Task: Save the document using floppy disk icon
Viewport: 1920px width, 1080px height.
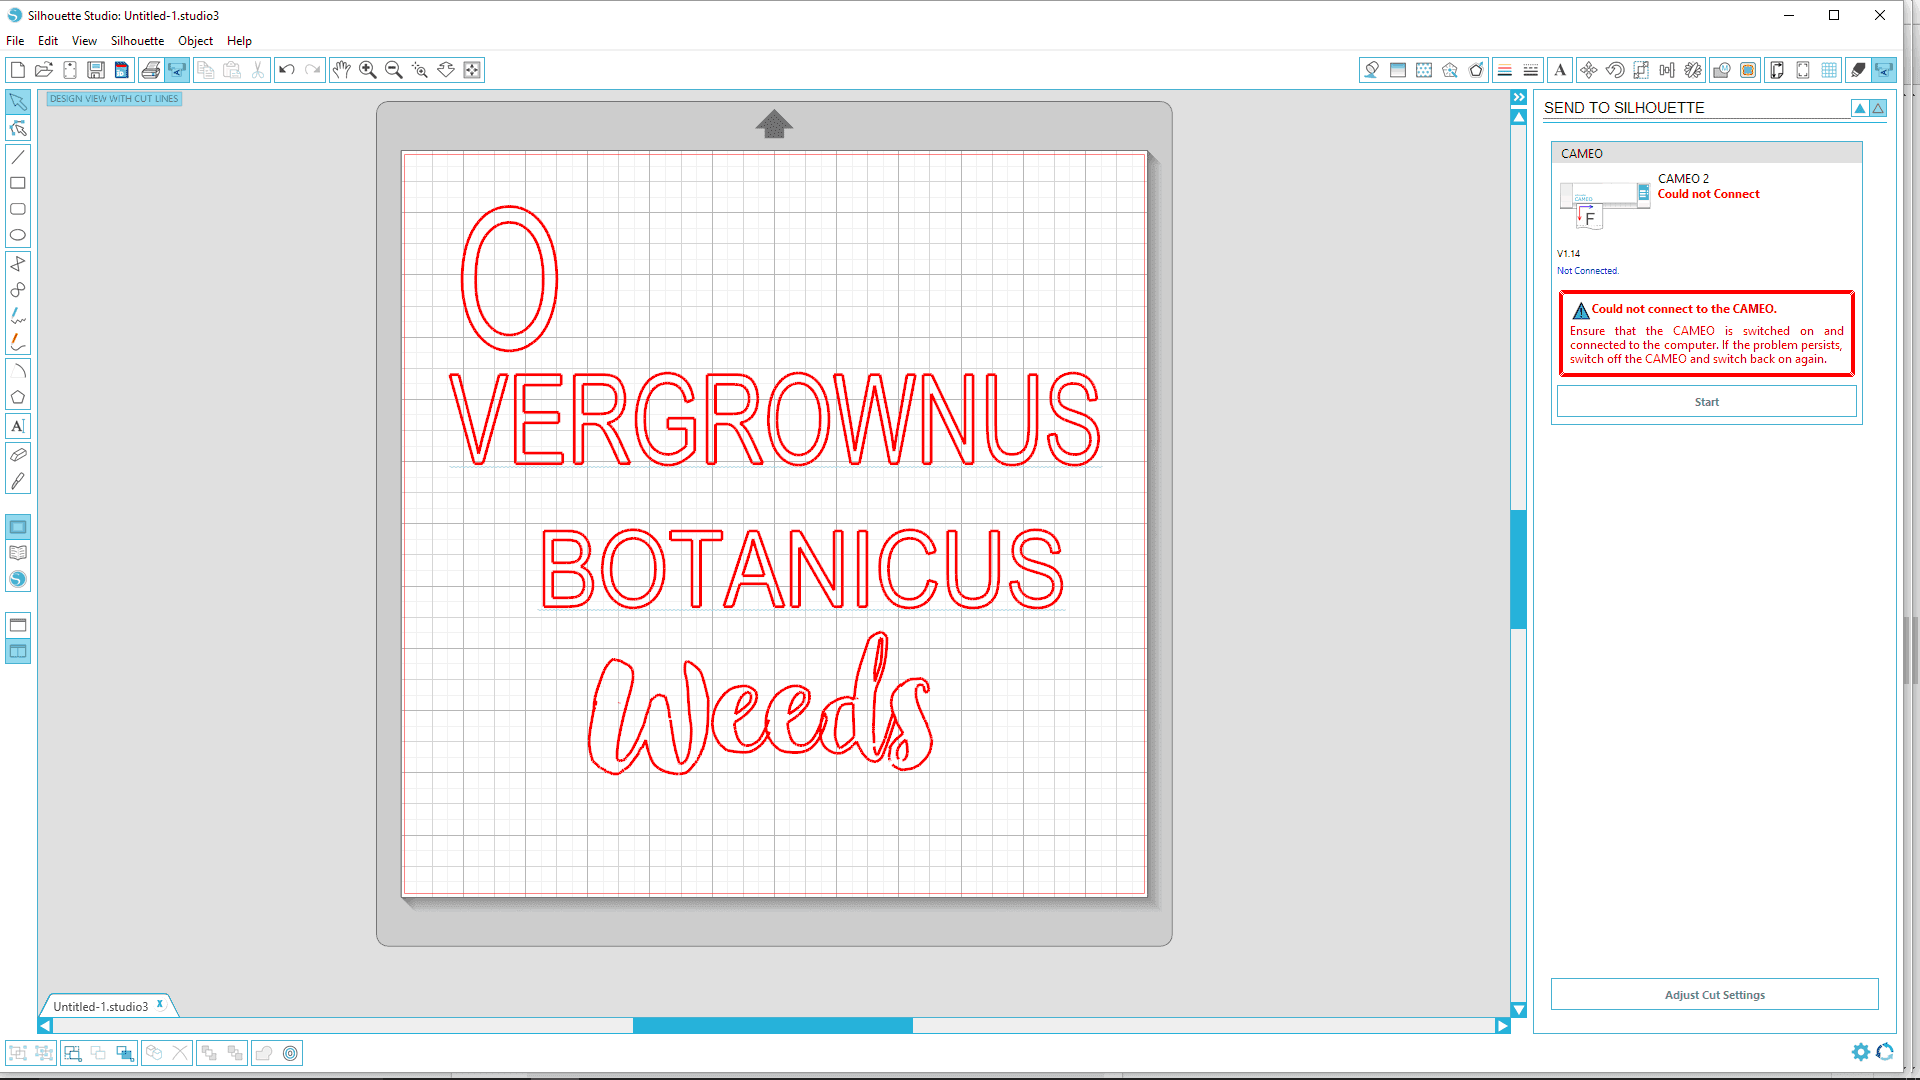Action: (x=96, y=70)
